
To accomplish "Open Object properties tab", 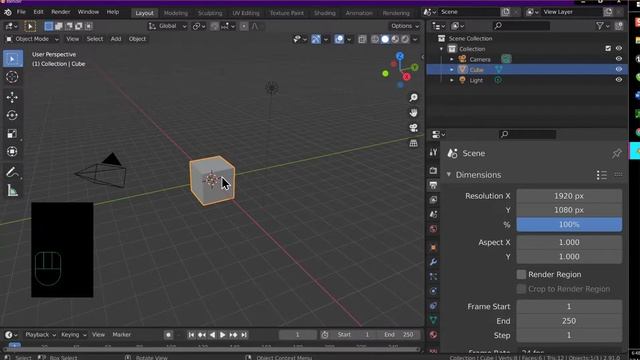I will tap(433, 247).
